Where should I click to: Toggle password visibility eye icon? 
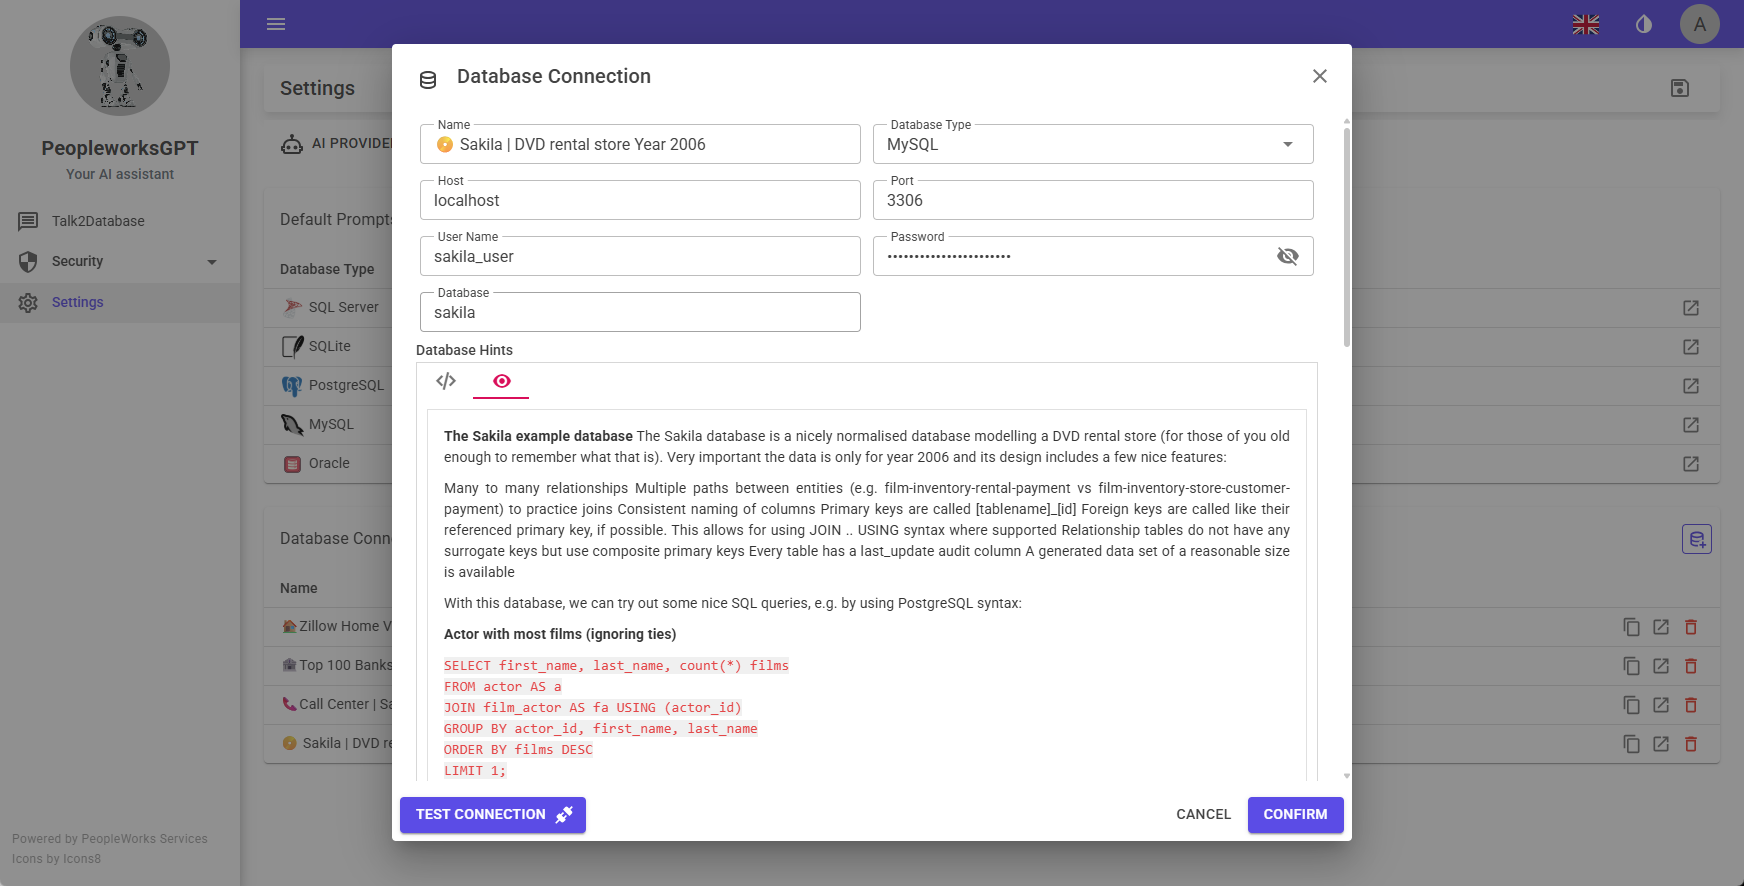click(1288, 256)
